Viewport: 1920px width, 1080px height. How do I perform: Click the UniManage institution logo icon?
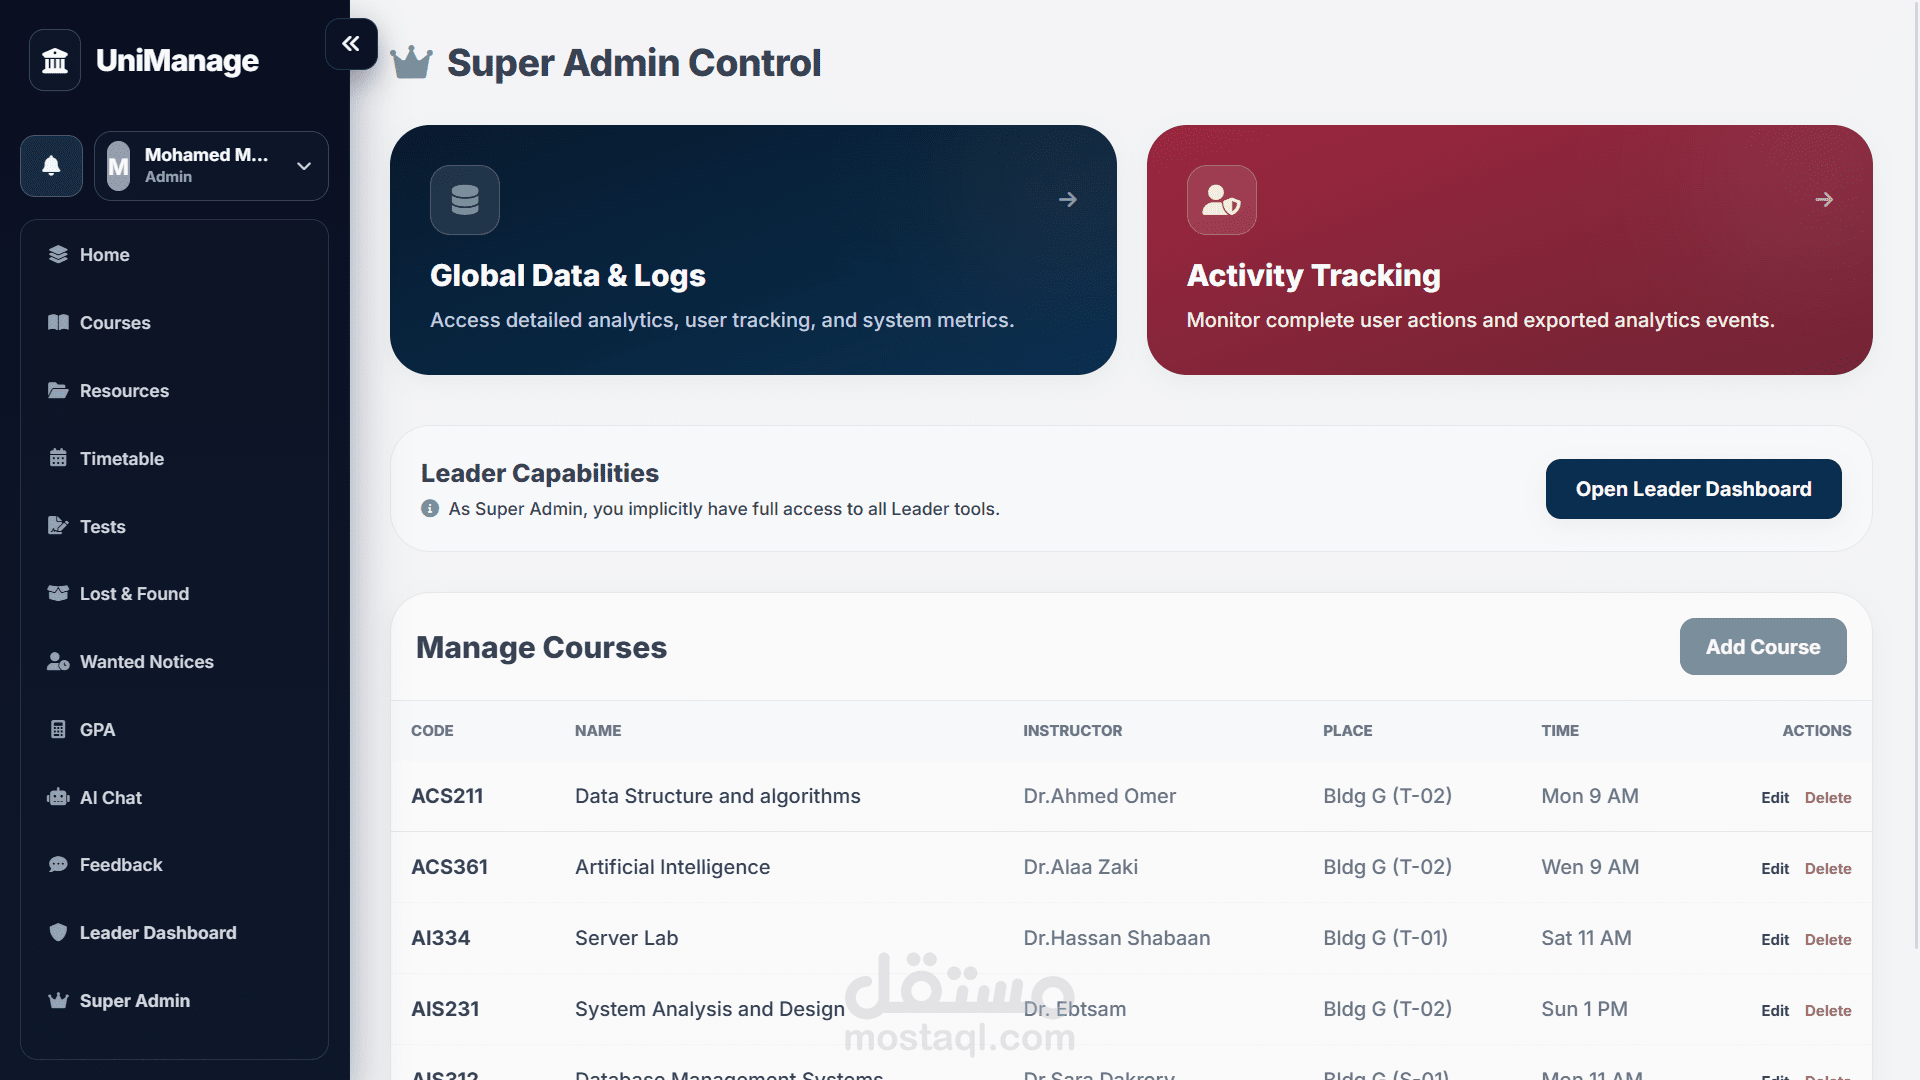pyautogui.click(x=55, y=61)
